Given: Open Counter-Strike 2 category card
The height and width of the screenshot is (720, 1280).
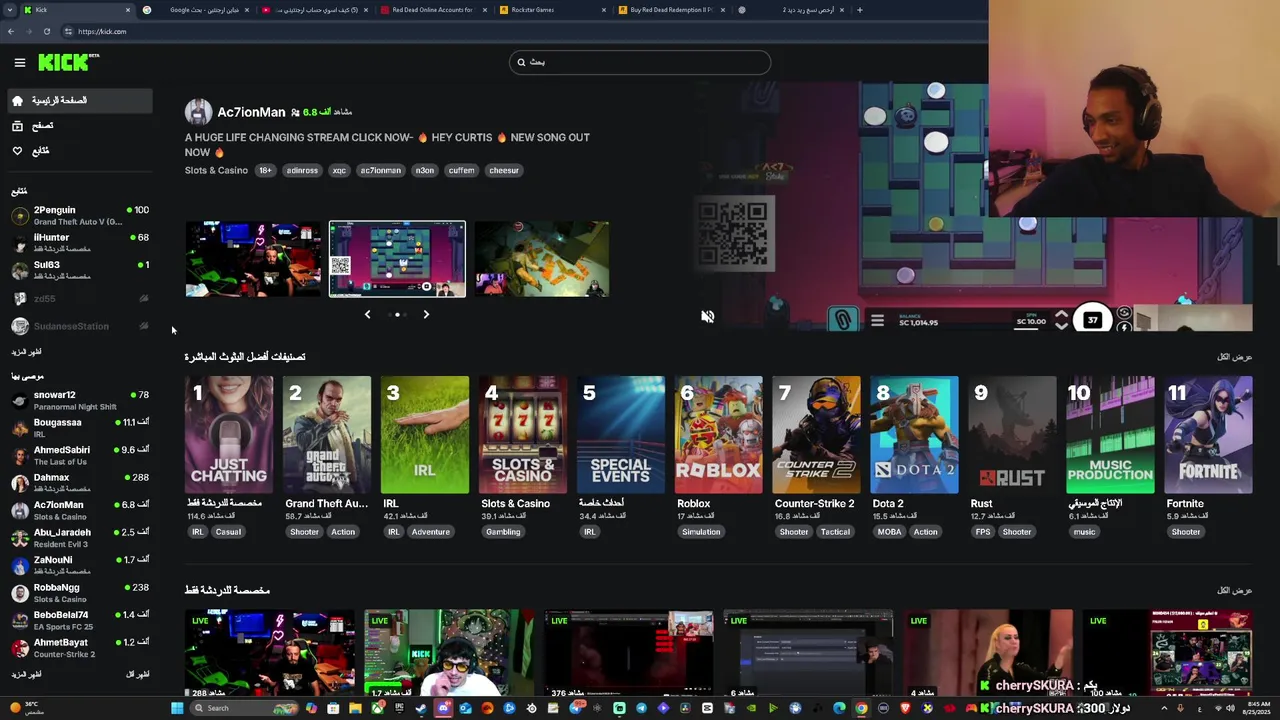Looking at the screenshot, I should [x=816, y=435].
